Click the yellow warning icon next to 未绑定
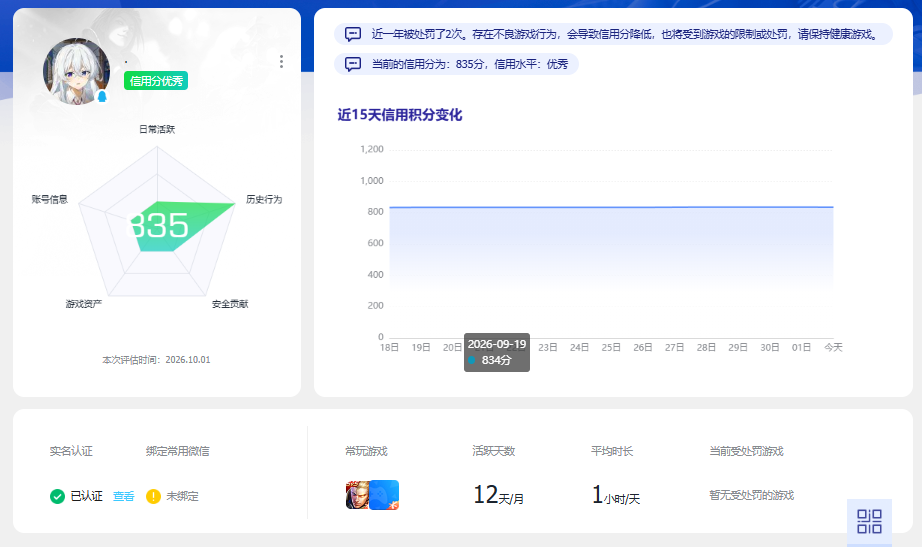The image size is (922, 547). 153,496
